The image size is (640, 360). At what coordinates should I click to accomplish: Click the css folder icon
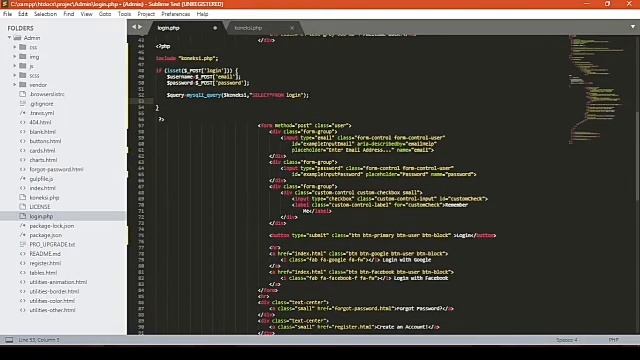[23, 47]
